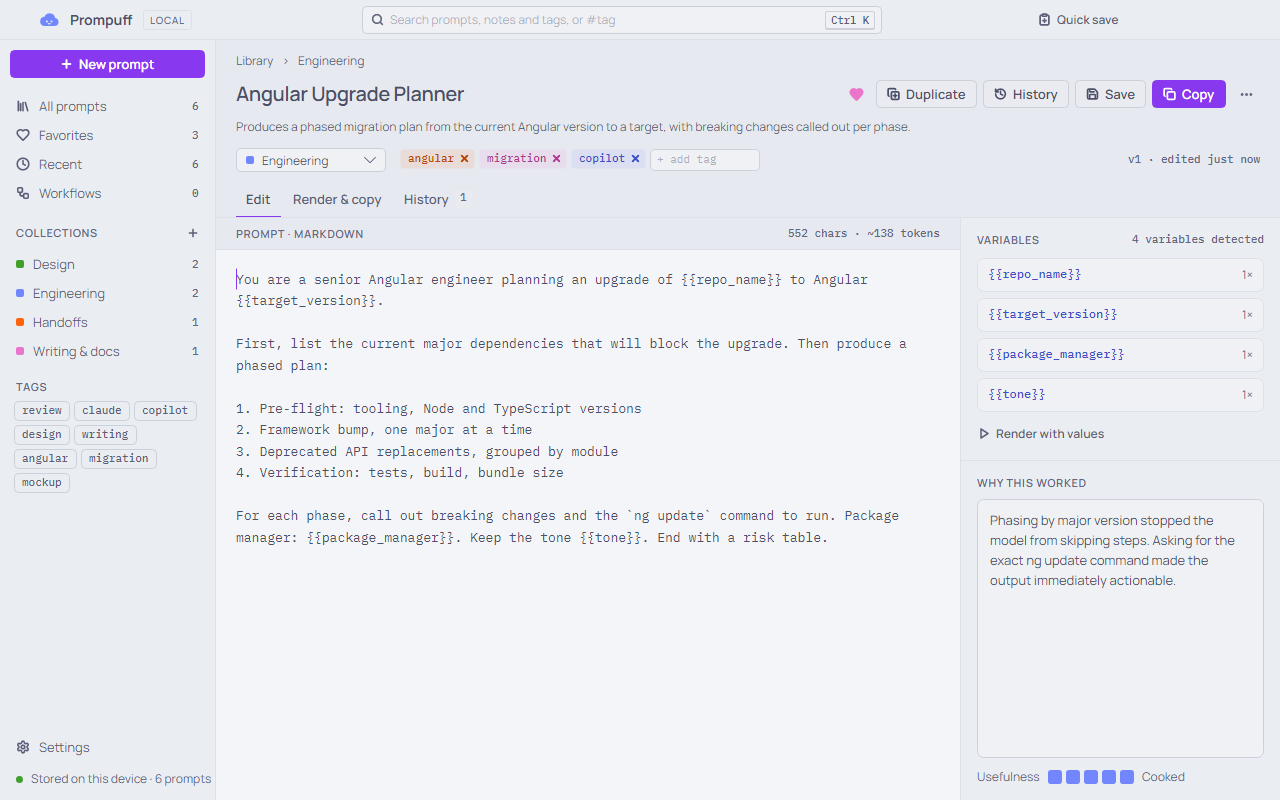Remove the migration tag

[x=556, y=158]
